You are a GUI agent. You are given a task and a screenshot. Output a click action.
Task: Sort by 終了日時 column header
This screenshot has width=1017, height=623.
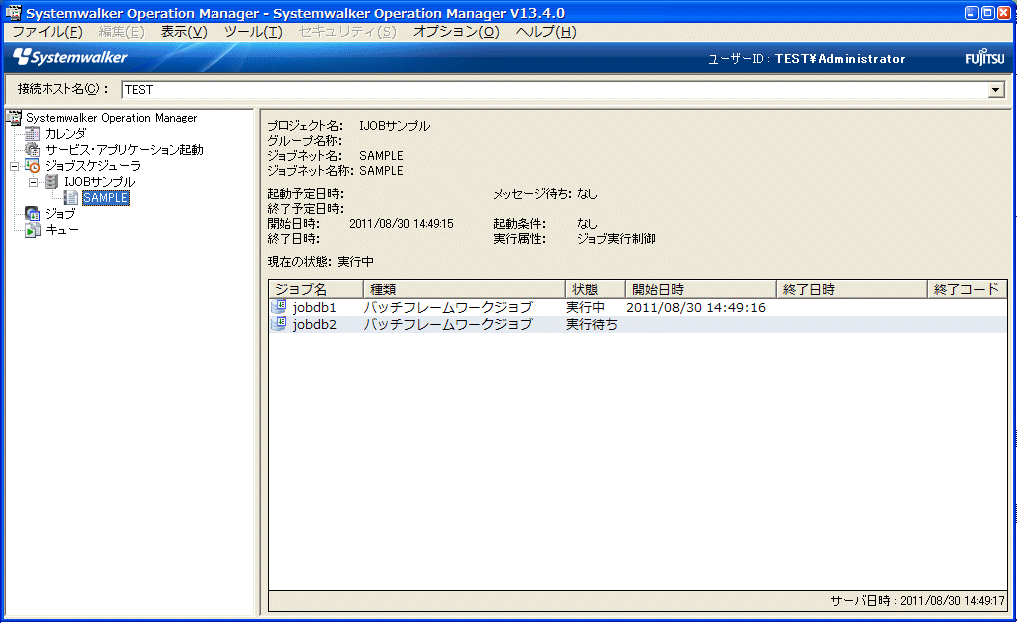852,289
